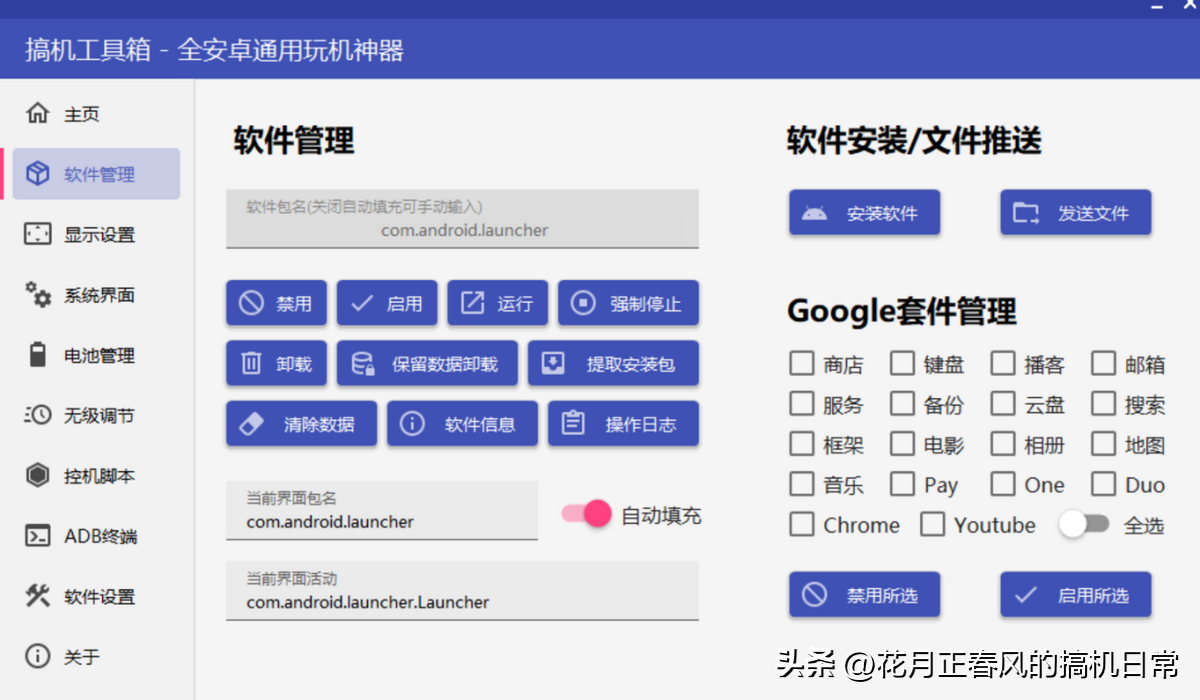1200x700 pixels.
Task: Switch to 显示设置 in sidebar
Action: coord(97,234)
